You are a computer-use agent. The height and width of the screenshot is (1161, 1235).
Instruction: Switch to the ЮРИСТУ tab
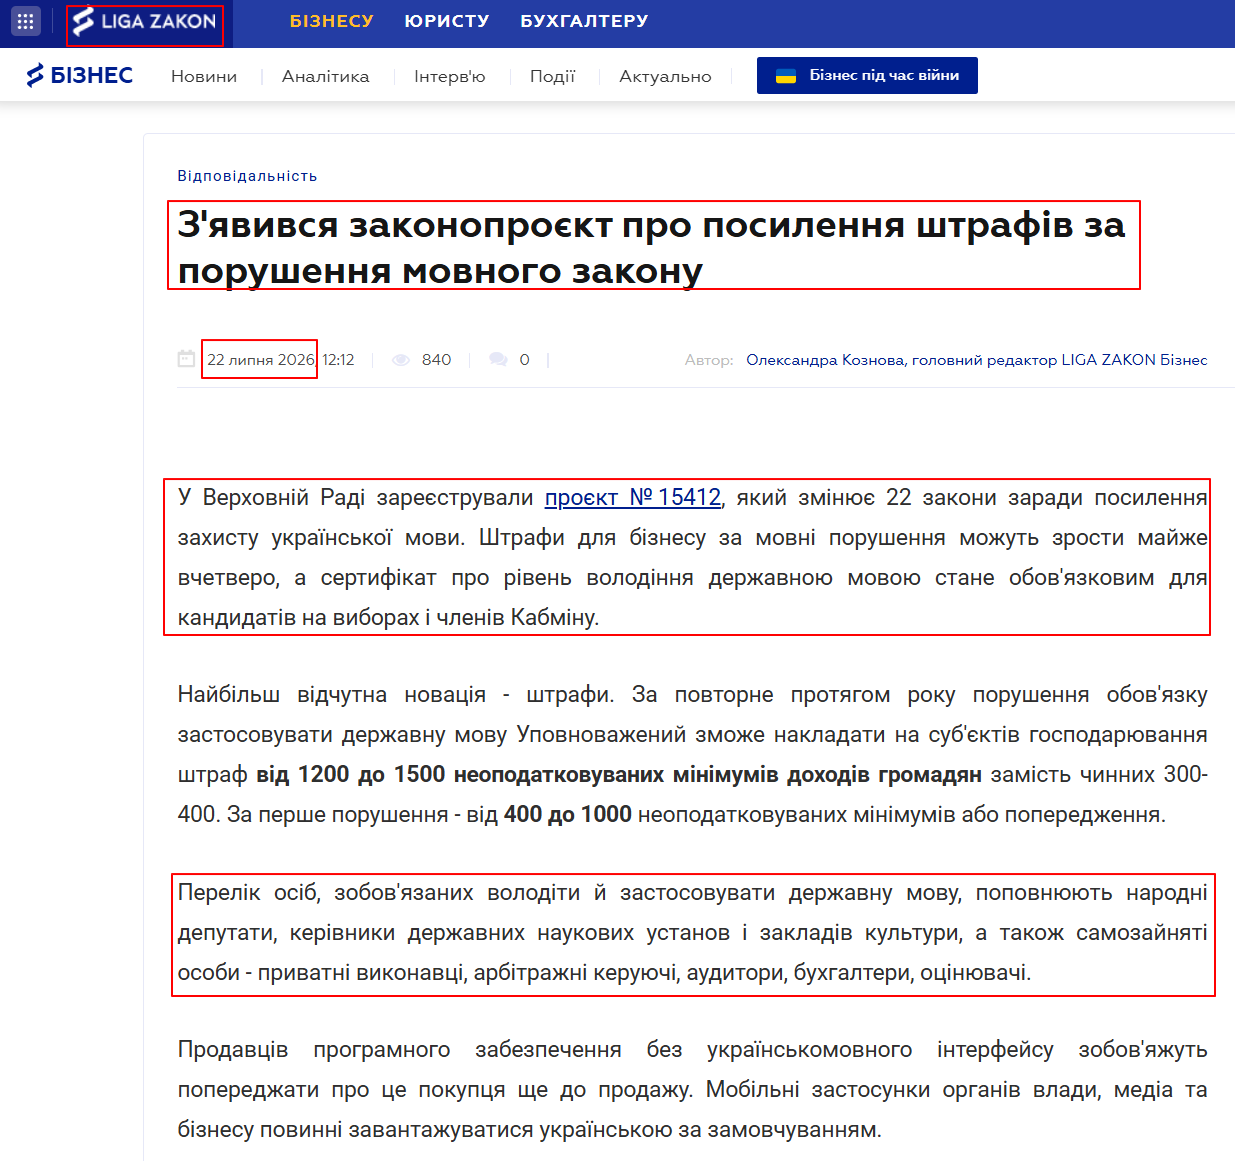point(447,21)
